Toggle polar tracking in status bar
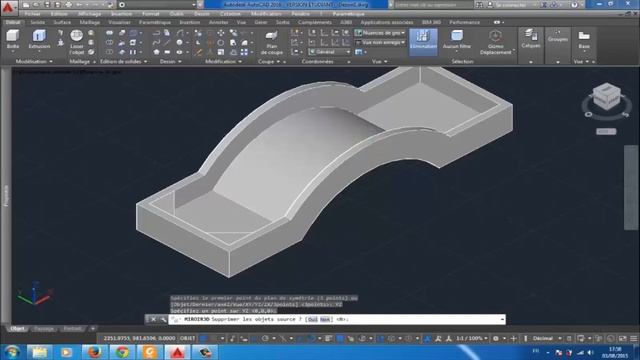This screenshot has height=360, width=640. tap(265, 338)
